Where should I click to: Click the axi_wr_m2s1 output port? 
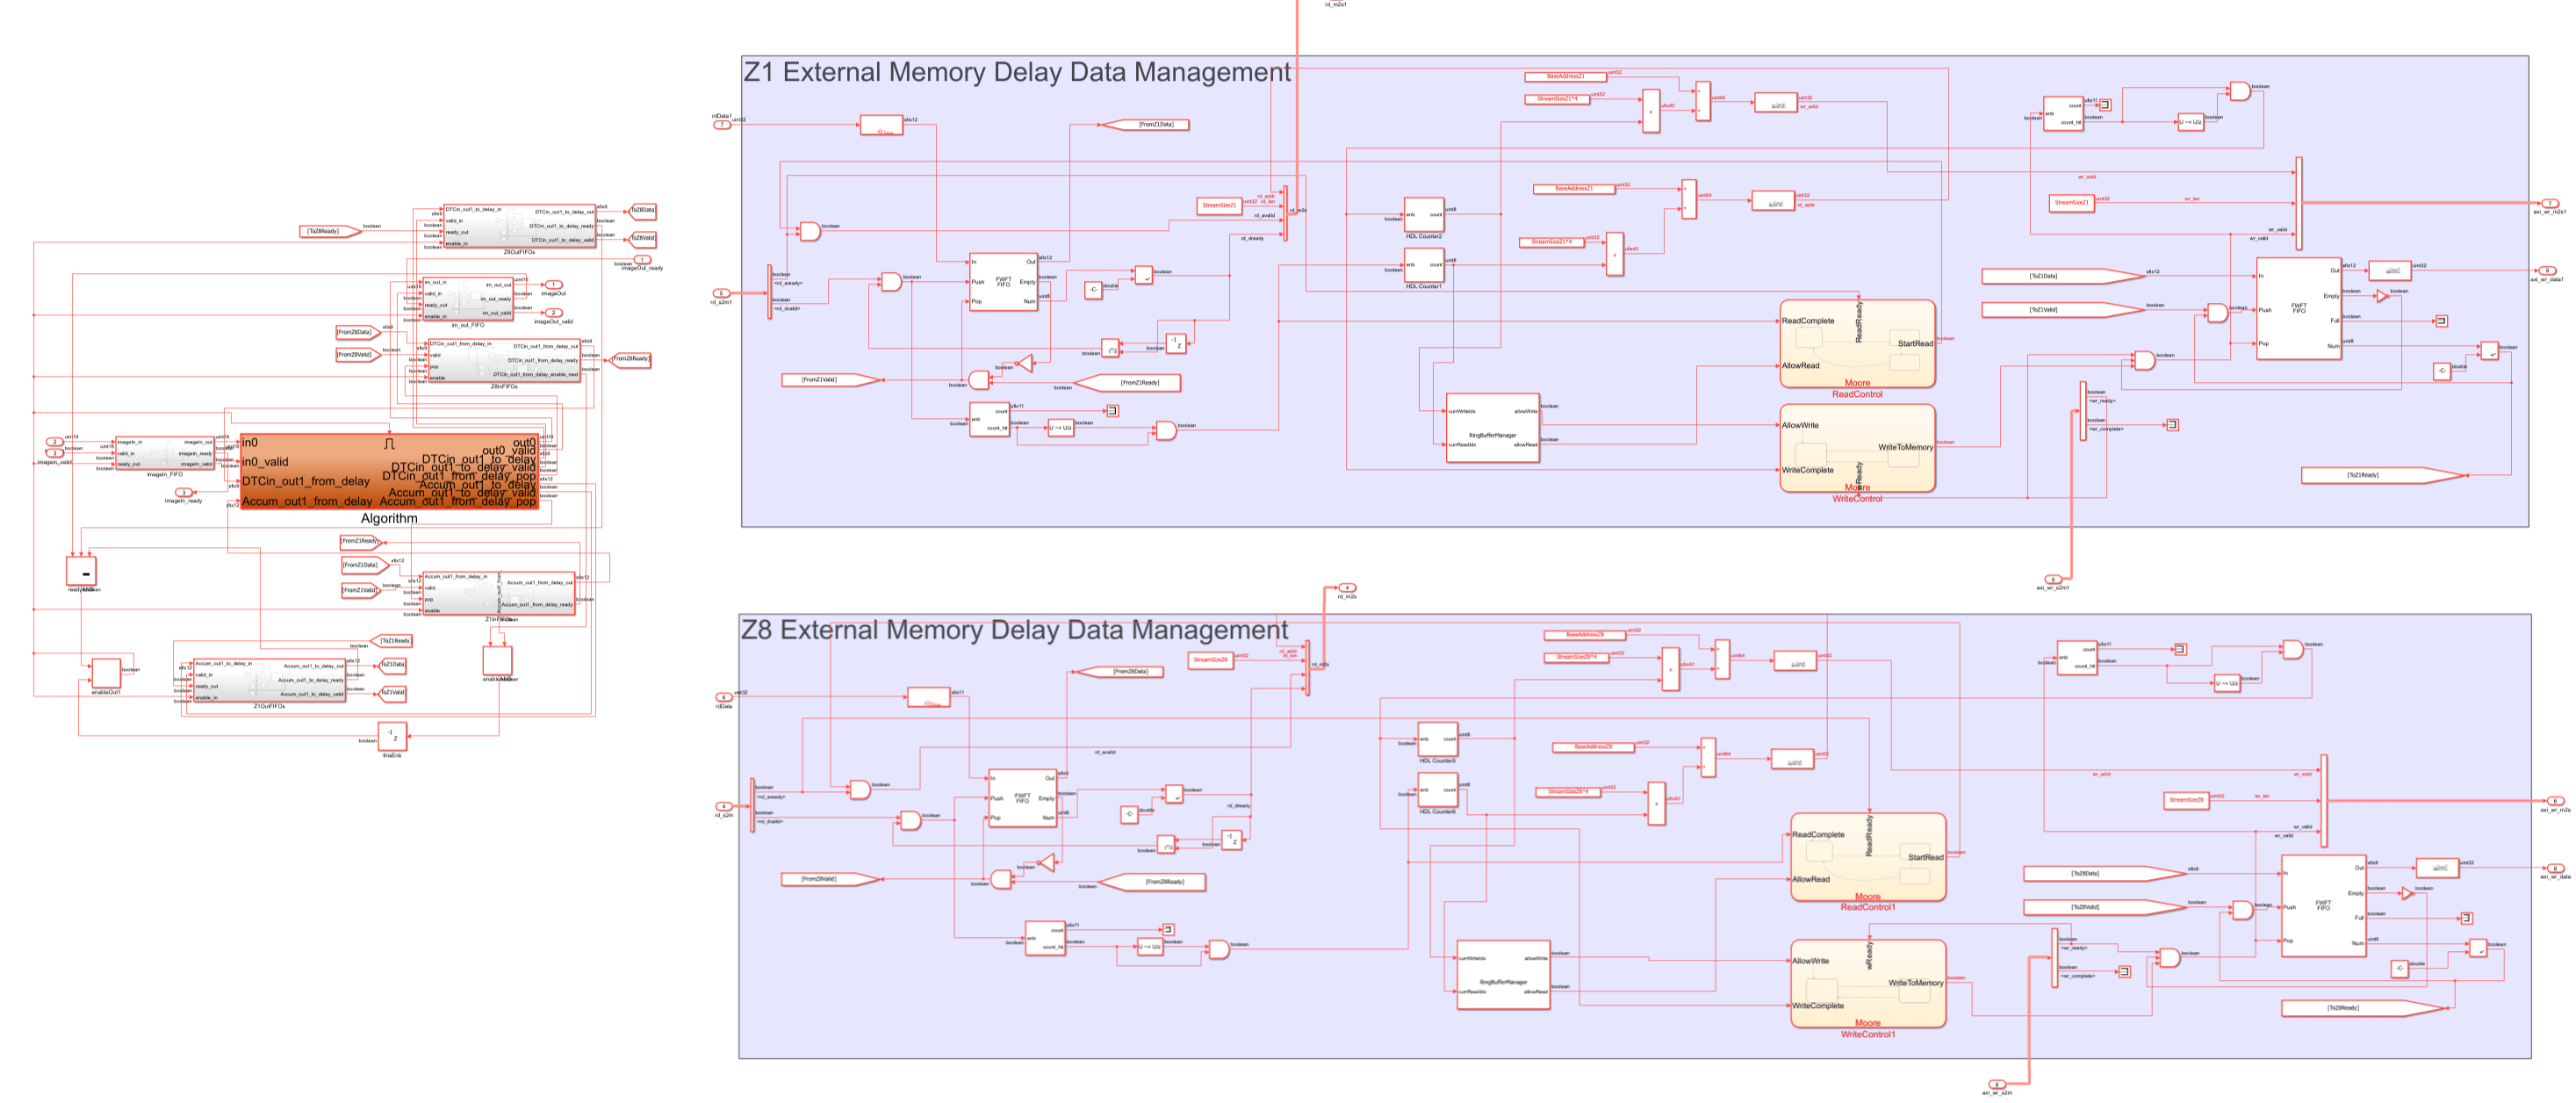click(2549, 203)
